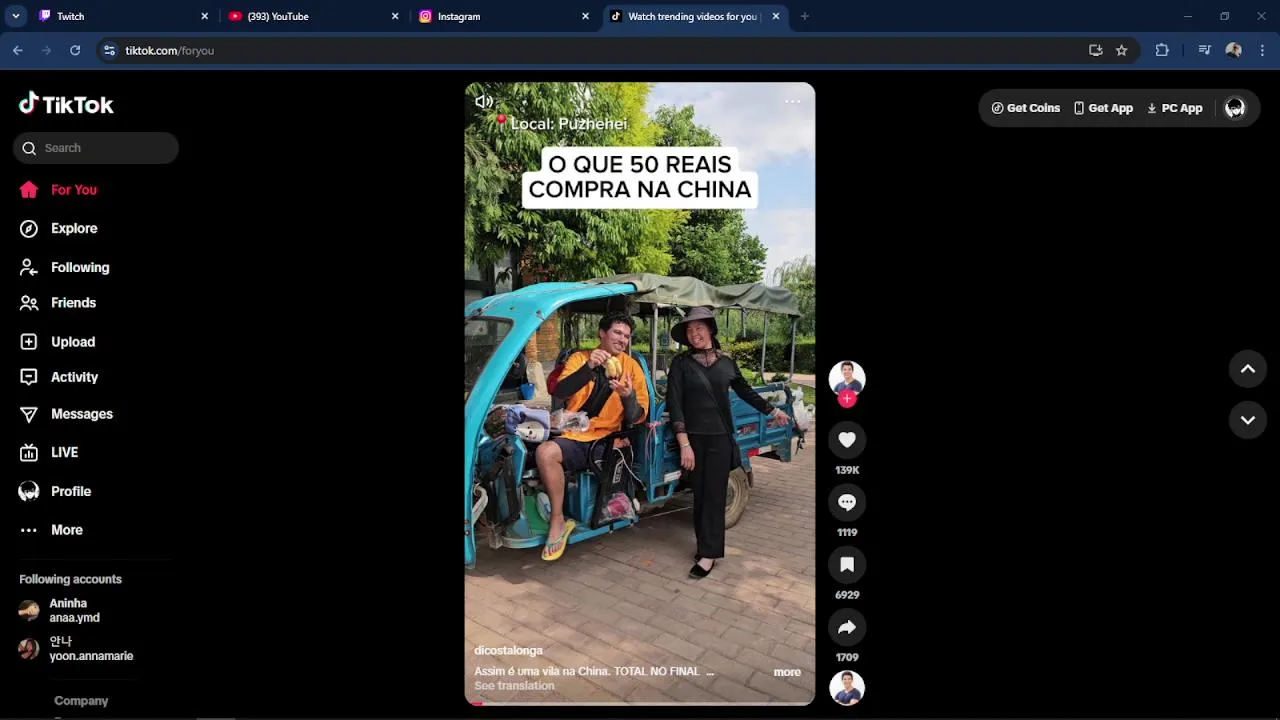Screen dimensions: 1280x720
Task: Follow creator with the red plus badge
Action: tap(847, 398)
